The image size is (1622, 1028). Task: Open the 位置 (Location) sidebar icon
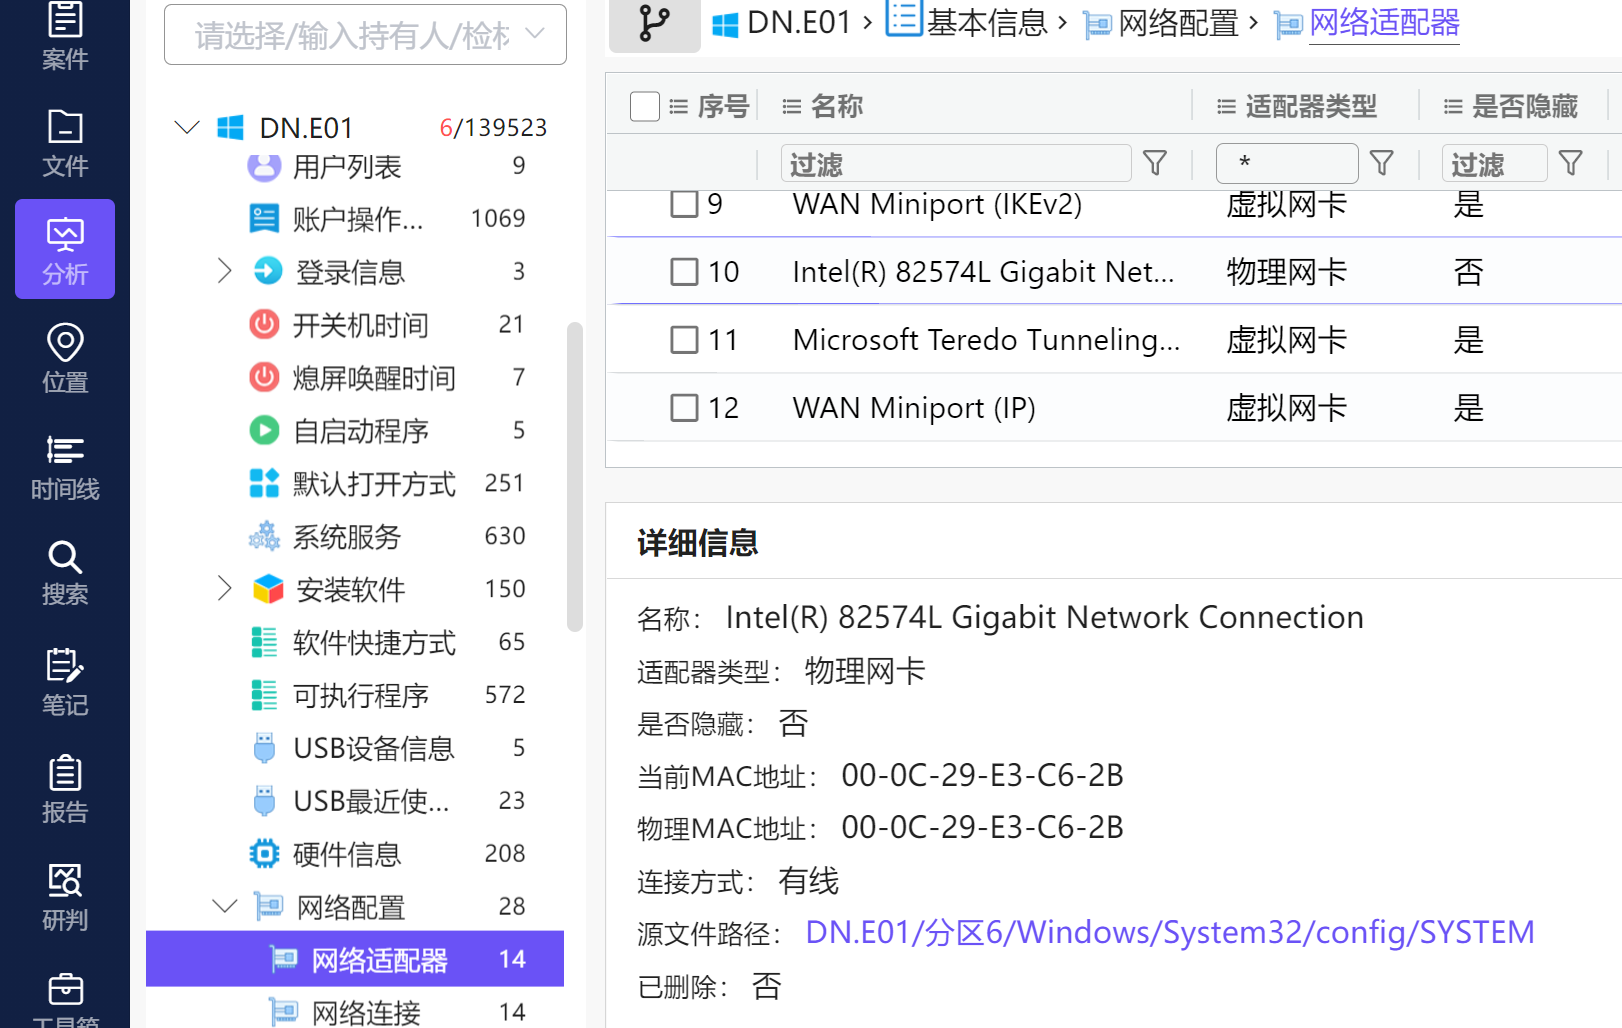click(x=65, y=357)
